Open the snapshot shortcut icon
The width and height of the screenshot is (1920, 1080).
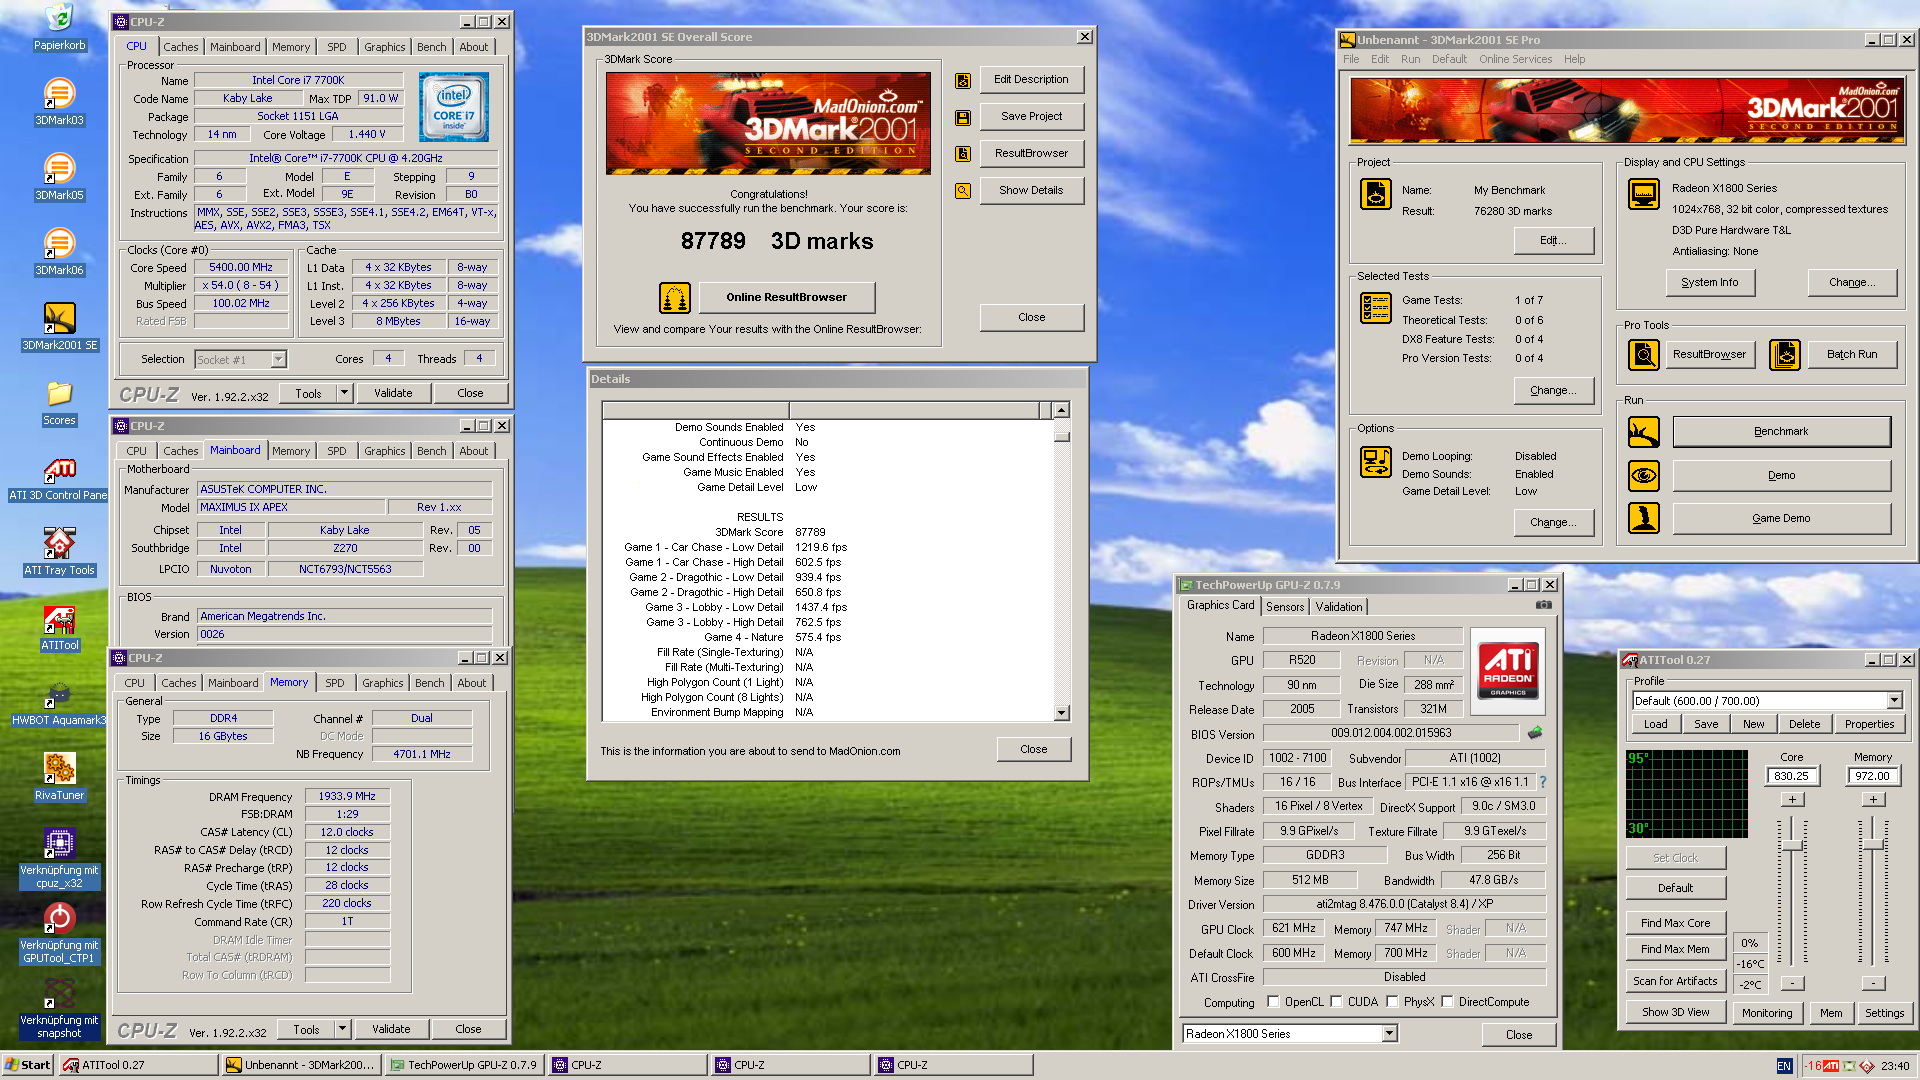(59, 995)
